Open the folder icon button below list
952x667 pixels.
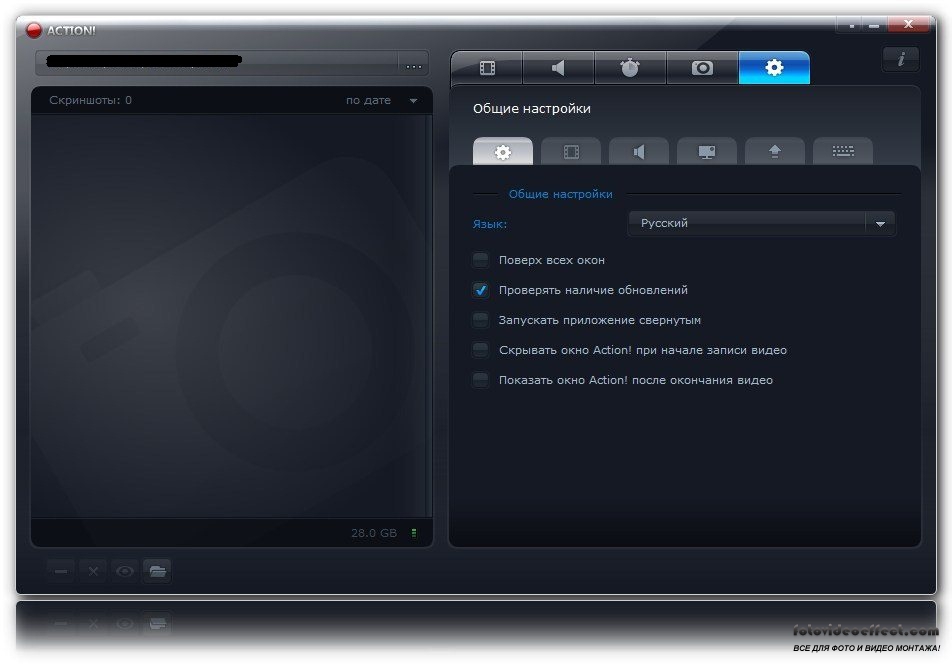click(x=157, y=571)
